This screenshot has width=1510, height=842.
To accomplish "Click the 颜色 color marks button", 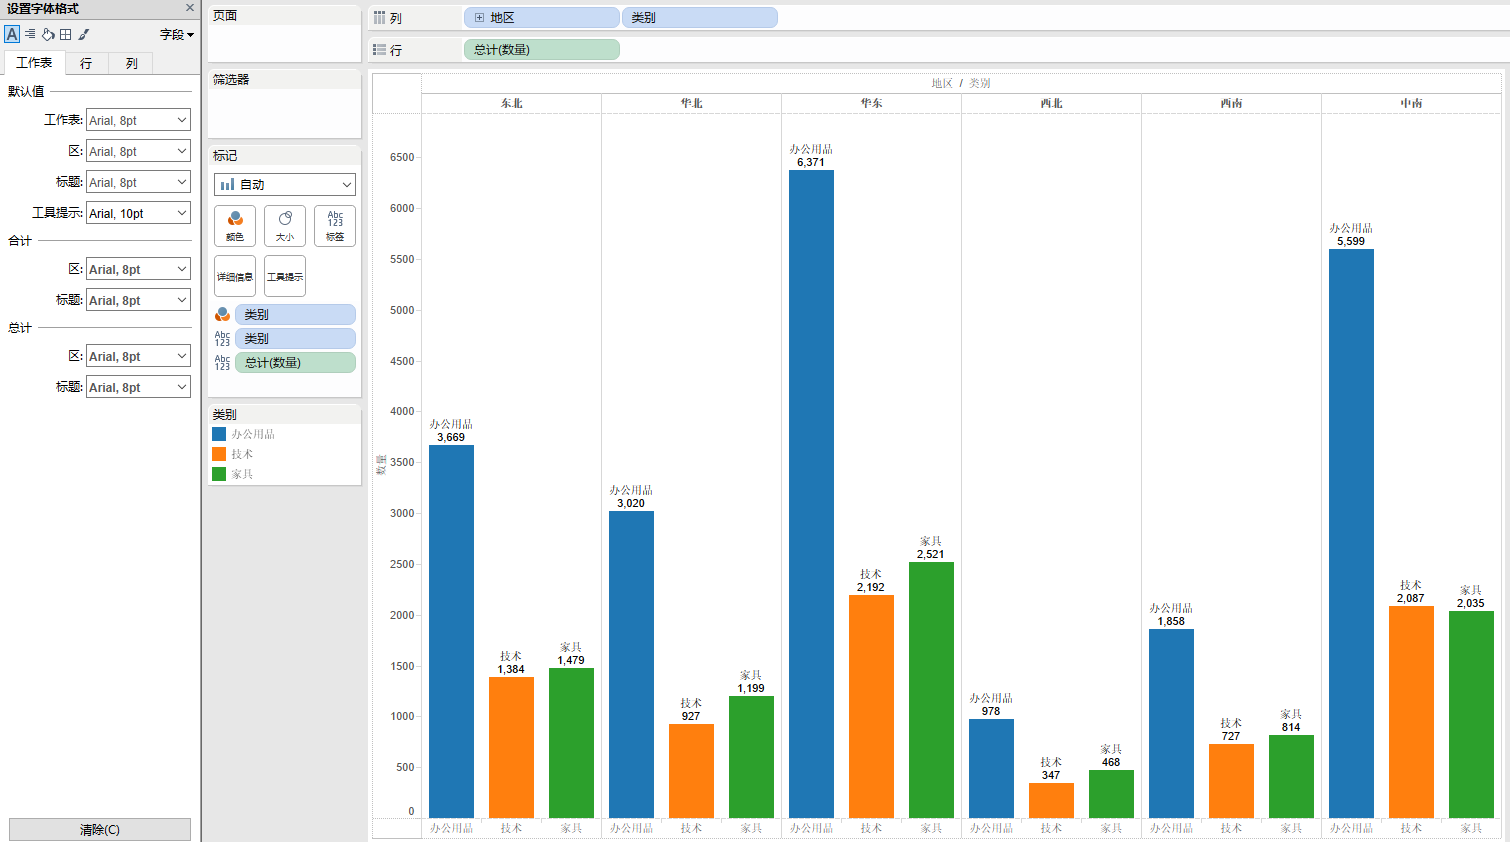I will [235, 226].
